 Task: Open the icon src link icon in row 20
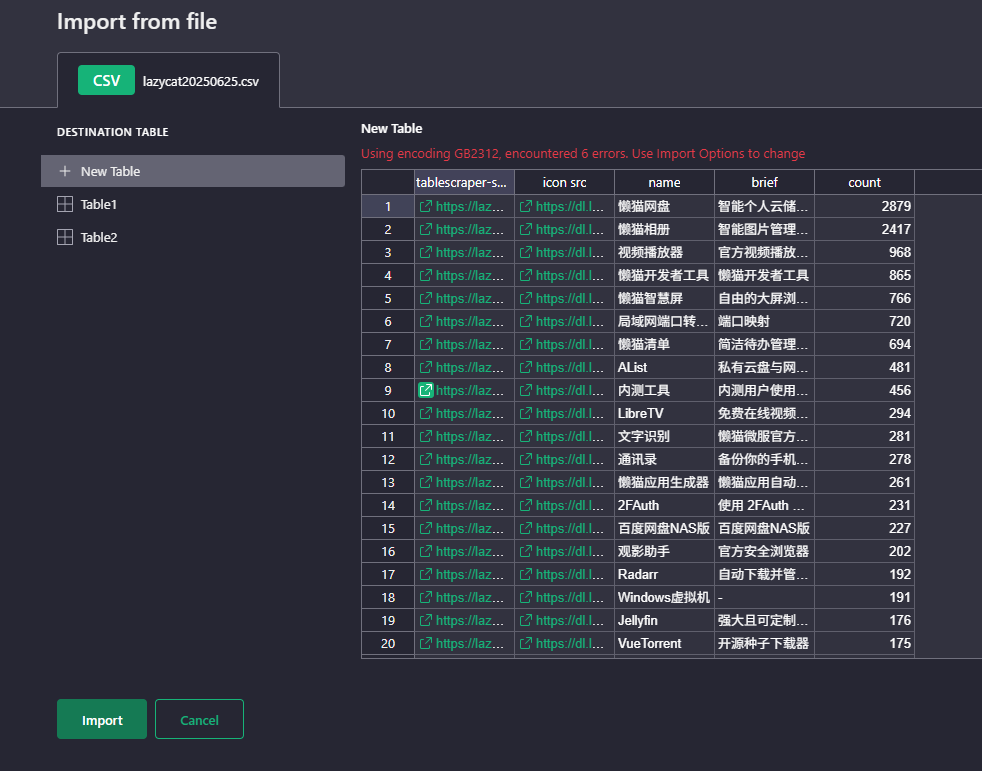click(x=526, y=643)
